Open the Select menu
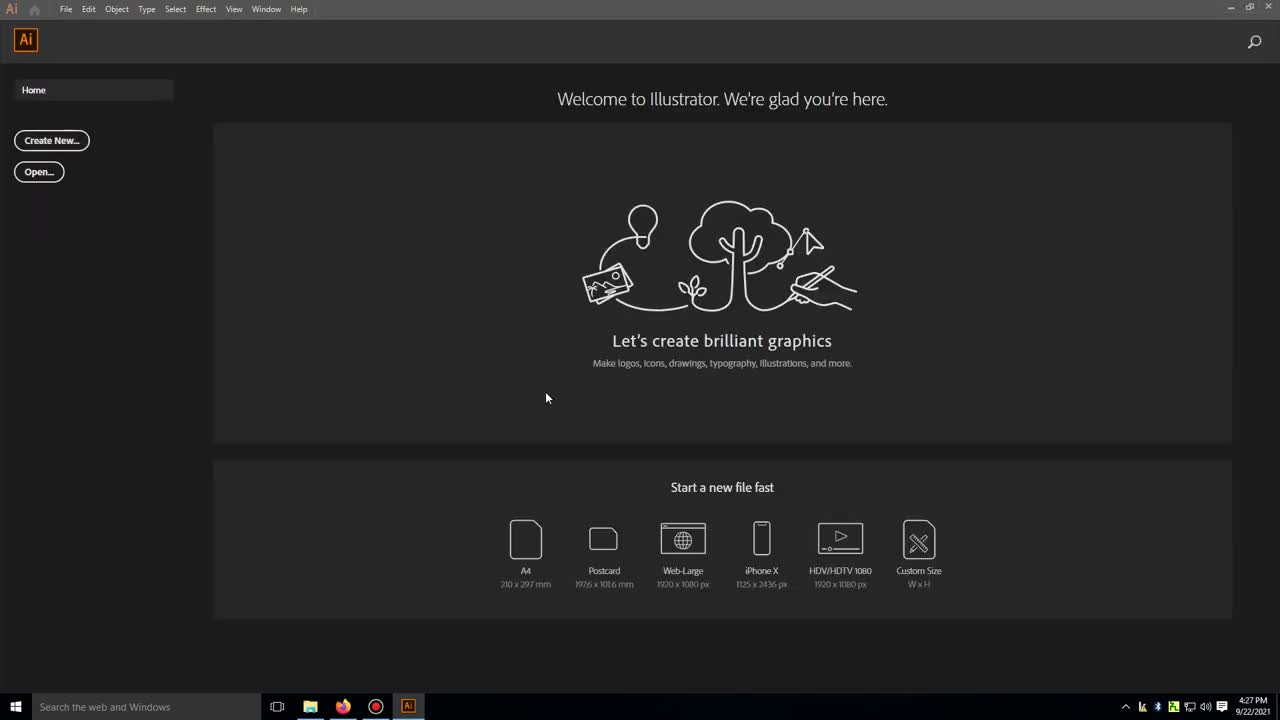Viewport: 1280px width, 720px height. coord(175,9)
